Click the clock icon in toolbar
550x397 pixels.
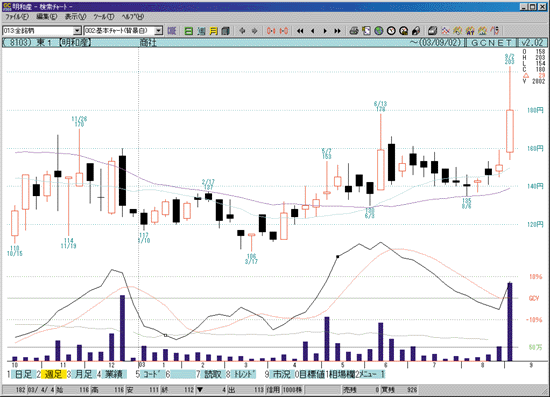(391, 31)
